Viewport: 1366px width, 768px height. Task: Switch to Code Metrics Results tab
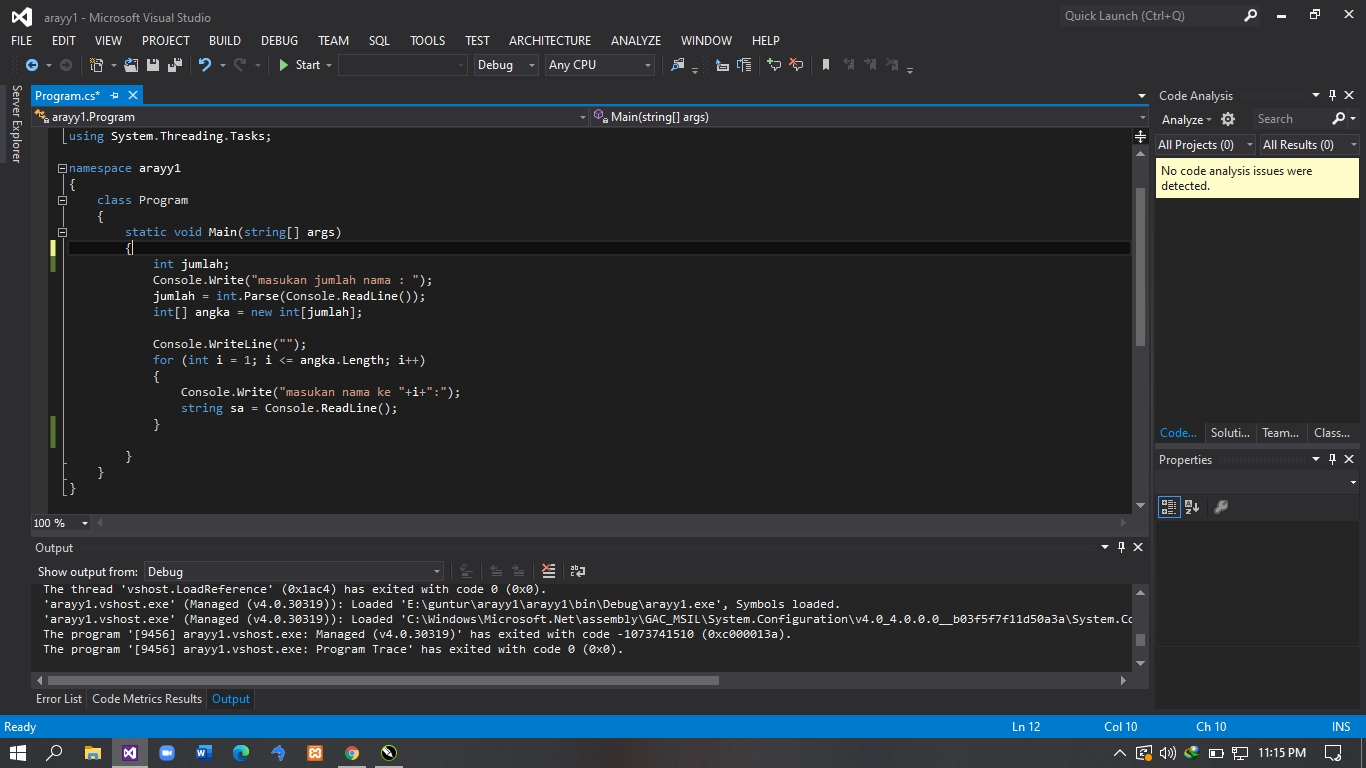(x=147, y=699)
